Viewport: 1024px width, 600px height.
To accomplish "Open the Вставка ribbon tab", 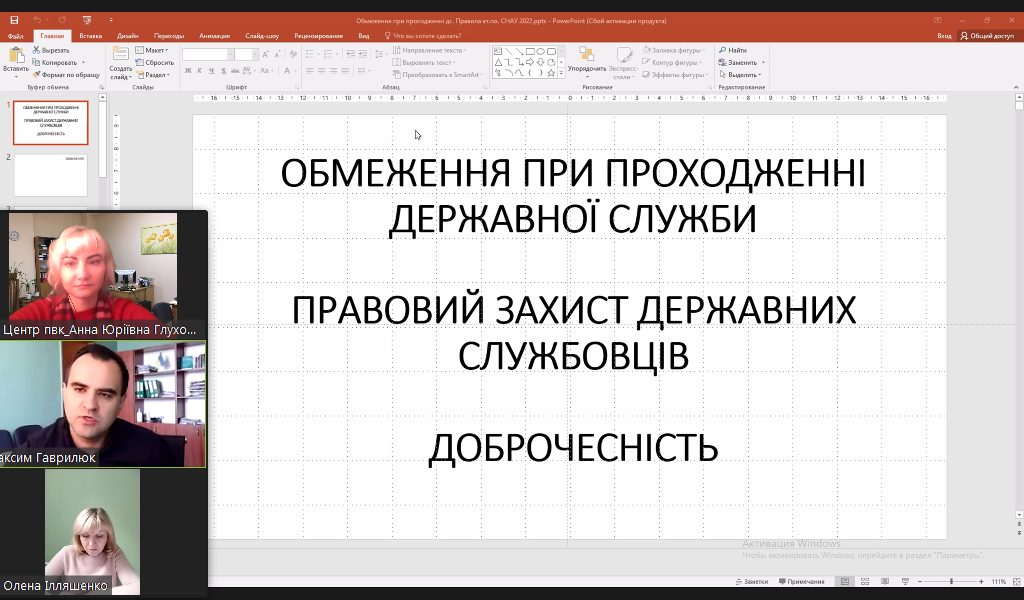I will pos(91,35).
